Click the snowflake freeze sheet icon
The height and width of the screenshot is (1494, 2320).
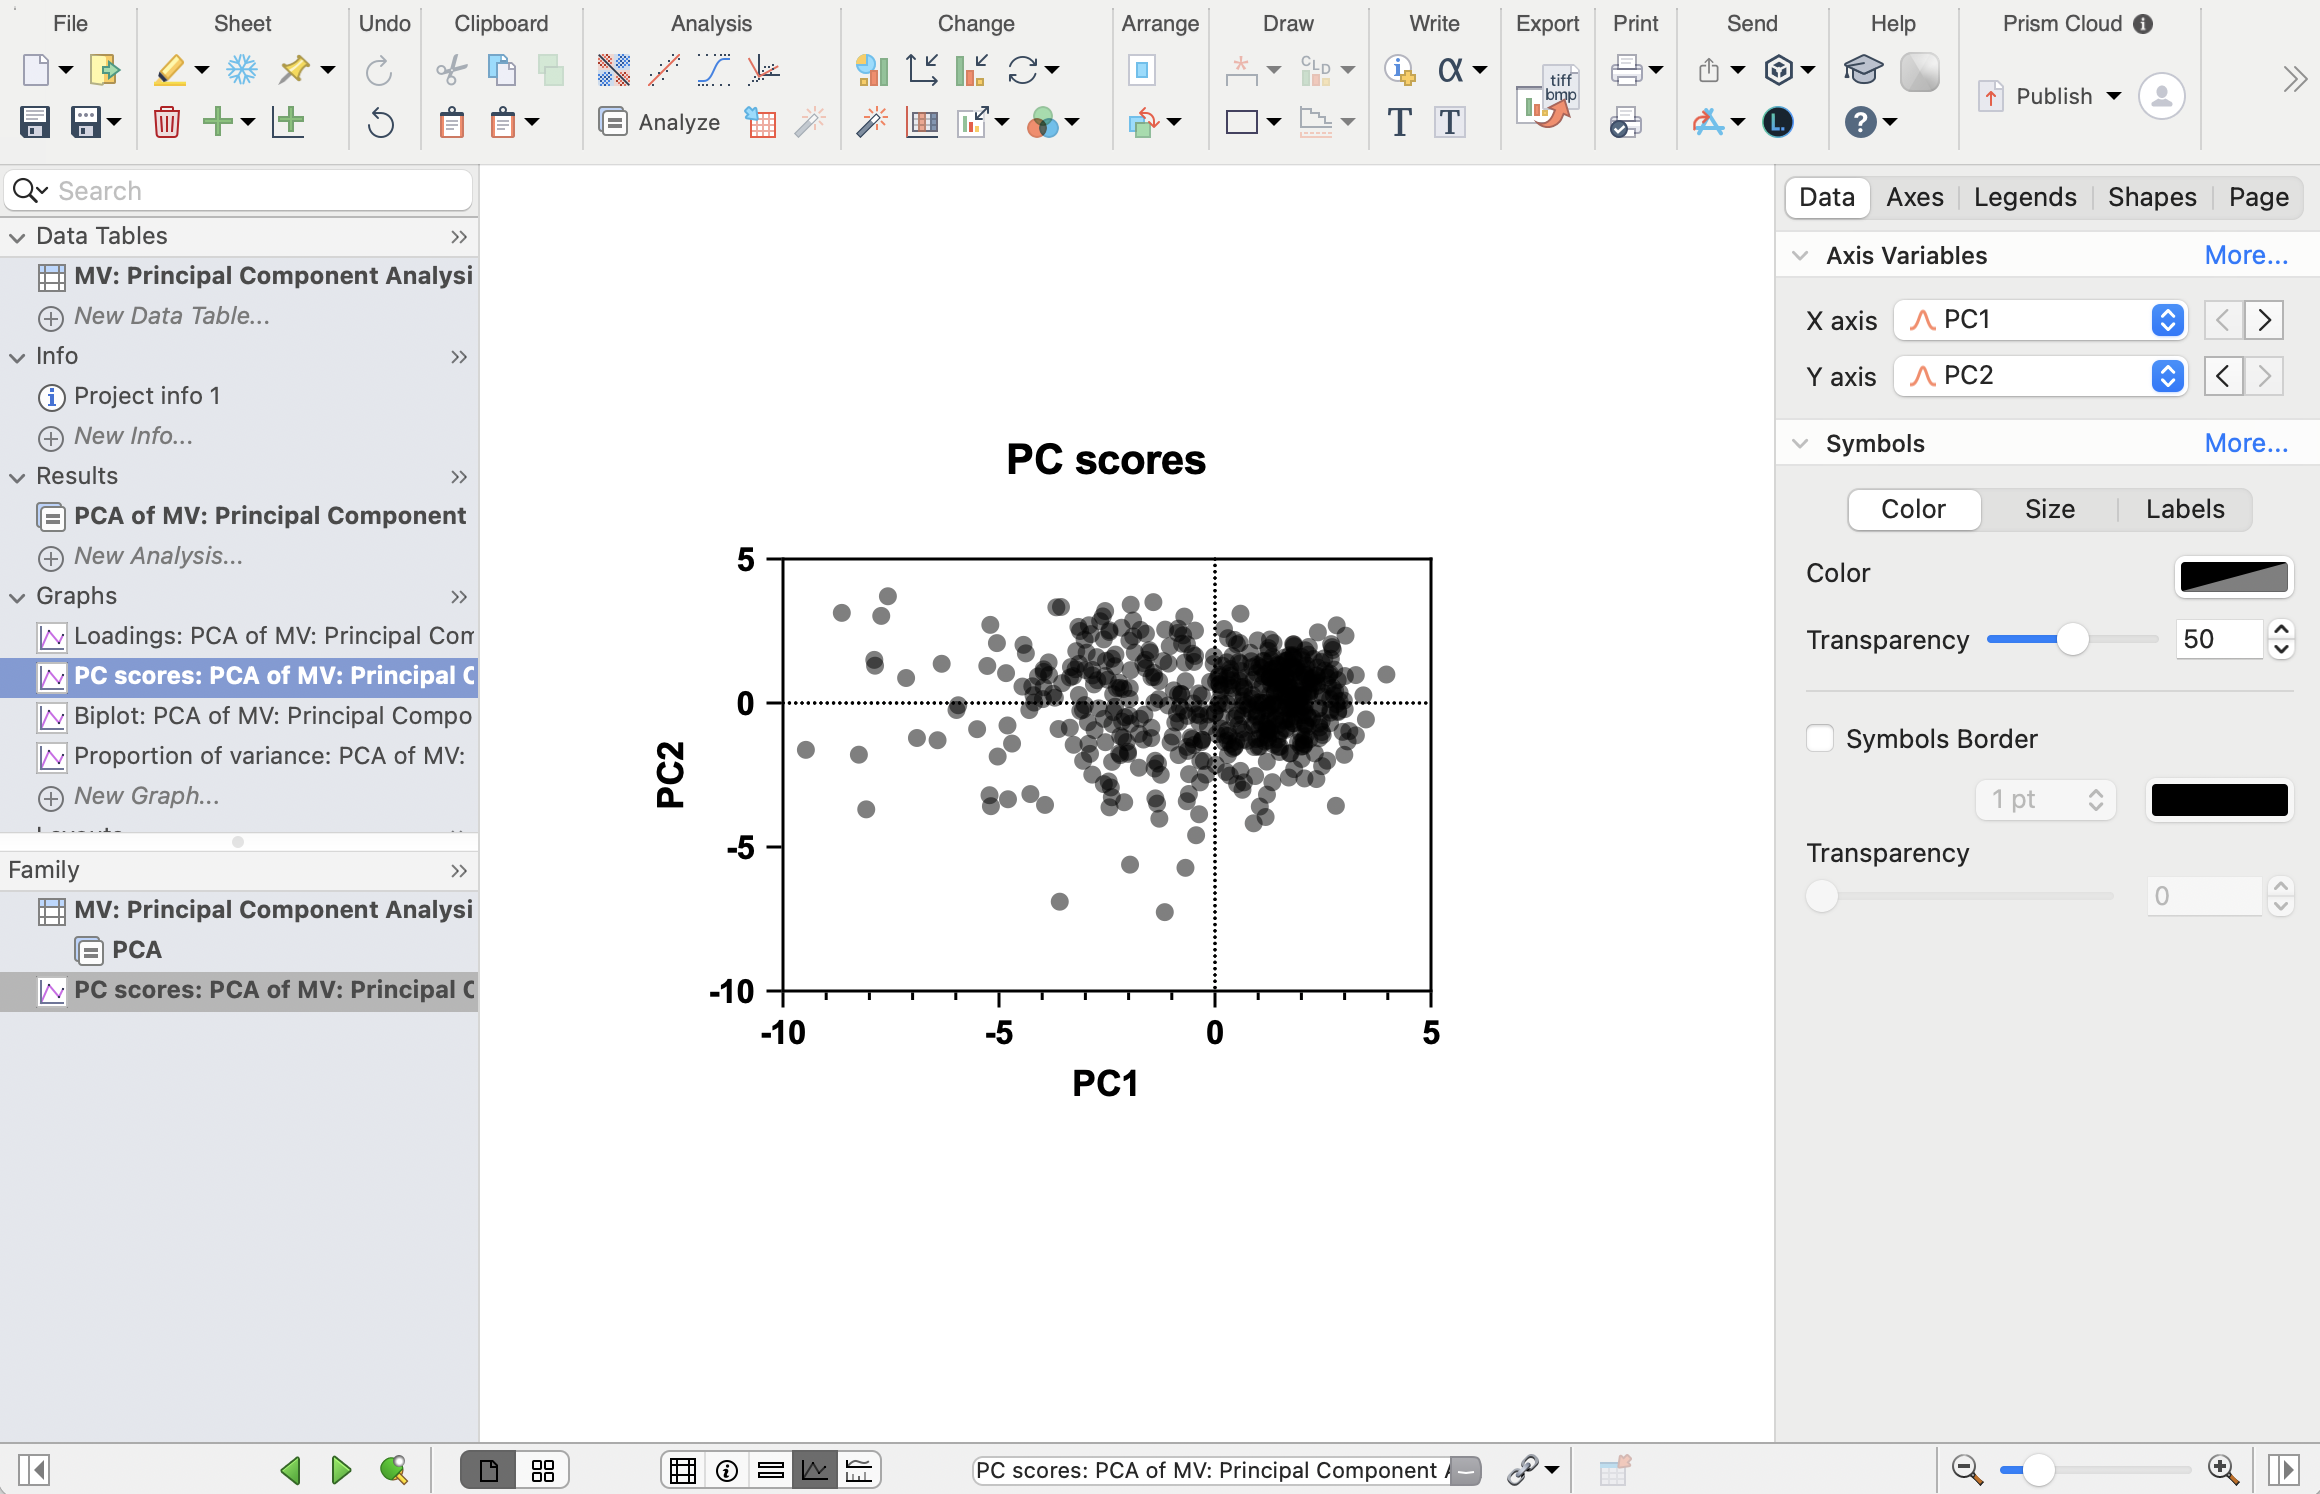(x=242, y=70)
